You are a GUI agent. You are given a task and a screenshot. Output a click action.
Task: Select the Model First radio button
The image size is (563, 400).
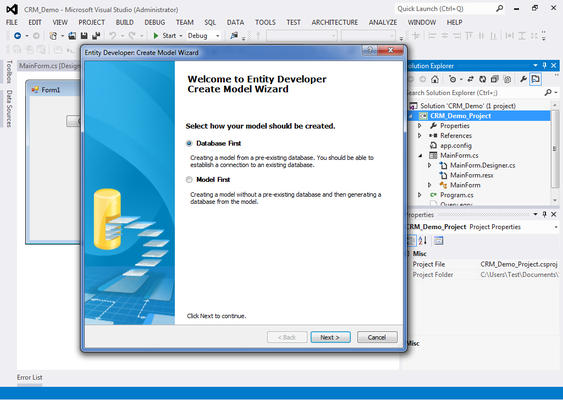[189, 180]
